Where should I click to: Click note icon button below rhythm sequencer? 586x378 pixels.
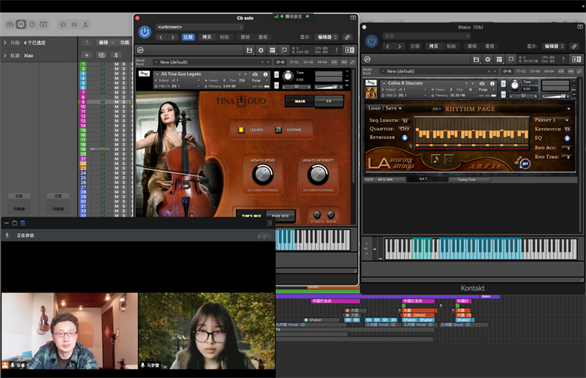coord(436,159)
